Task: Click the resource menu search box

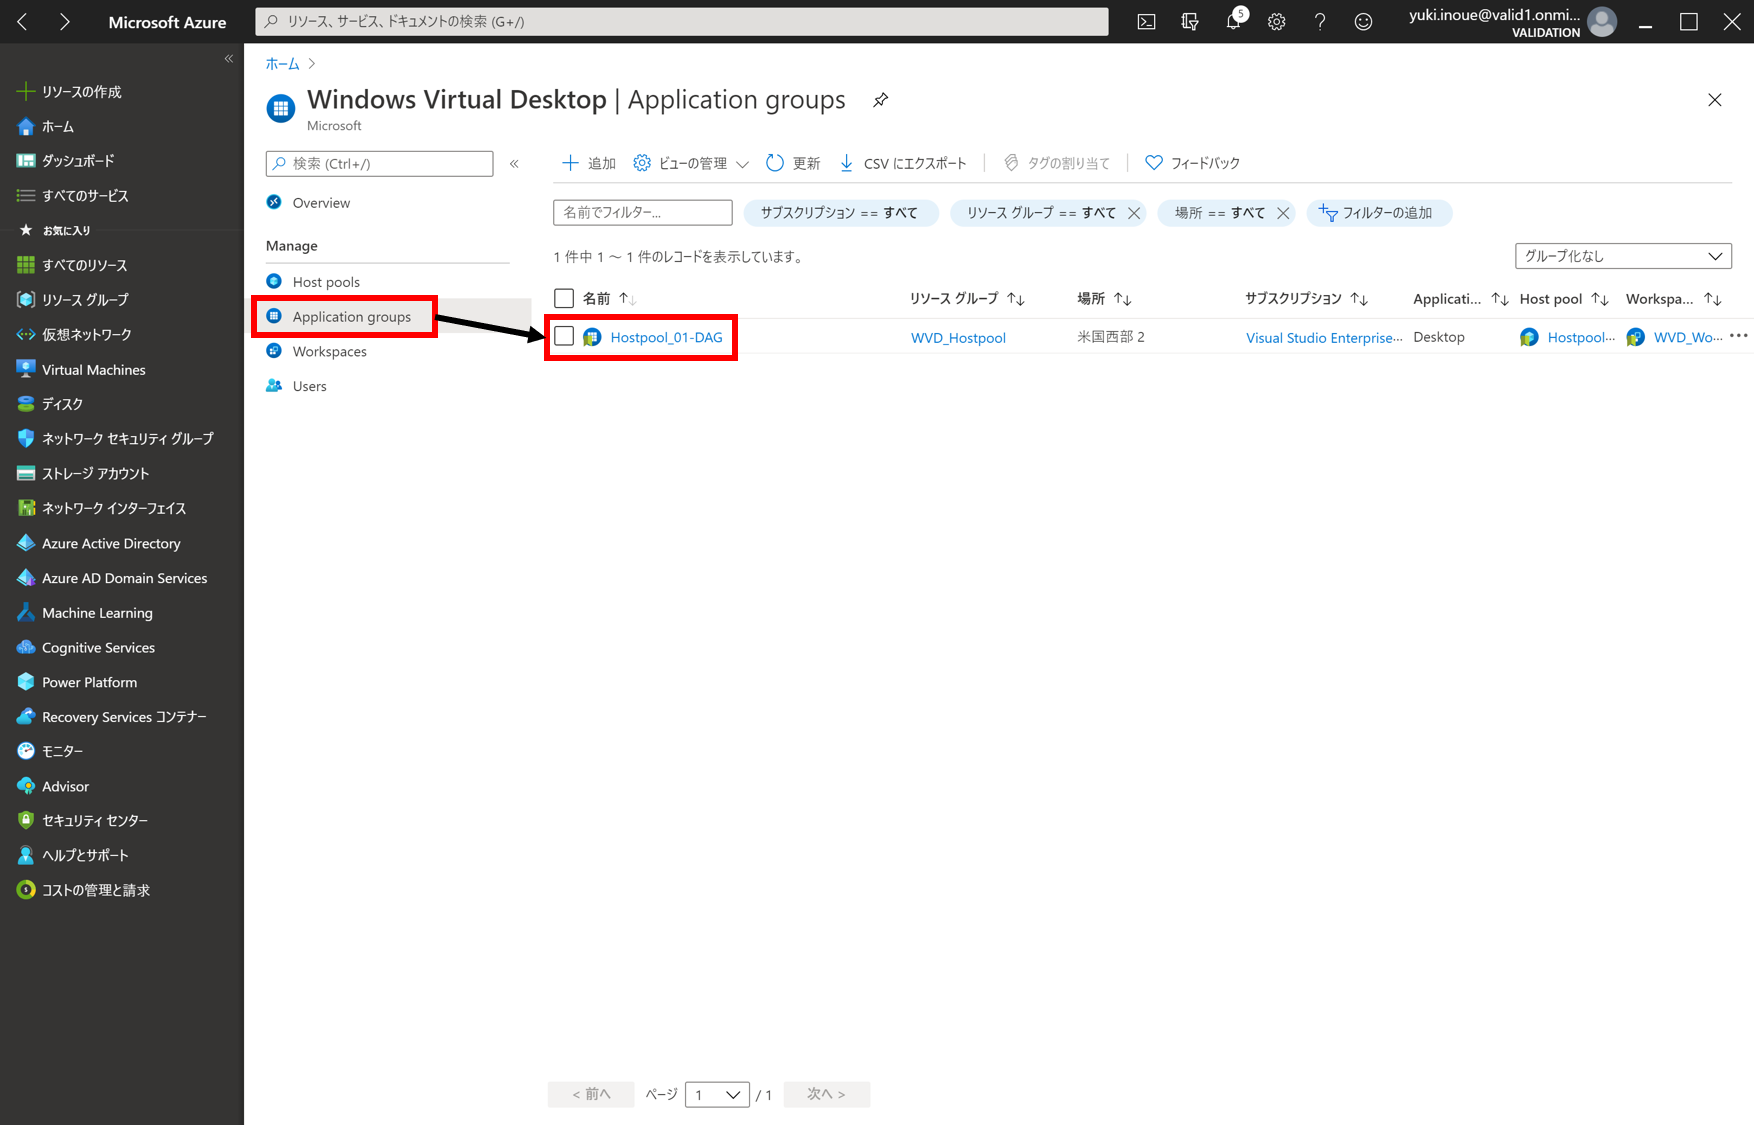Action: [x=379, y=164]
